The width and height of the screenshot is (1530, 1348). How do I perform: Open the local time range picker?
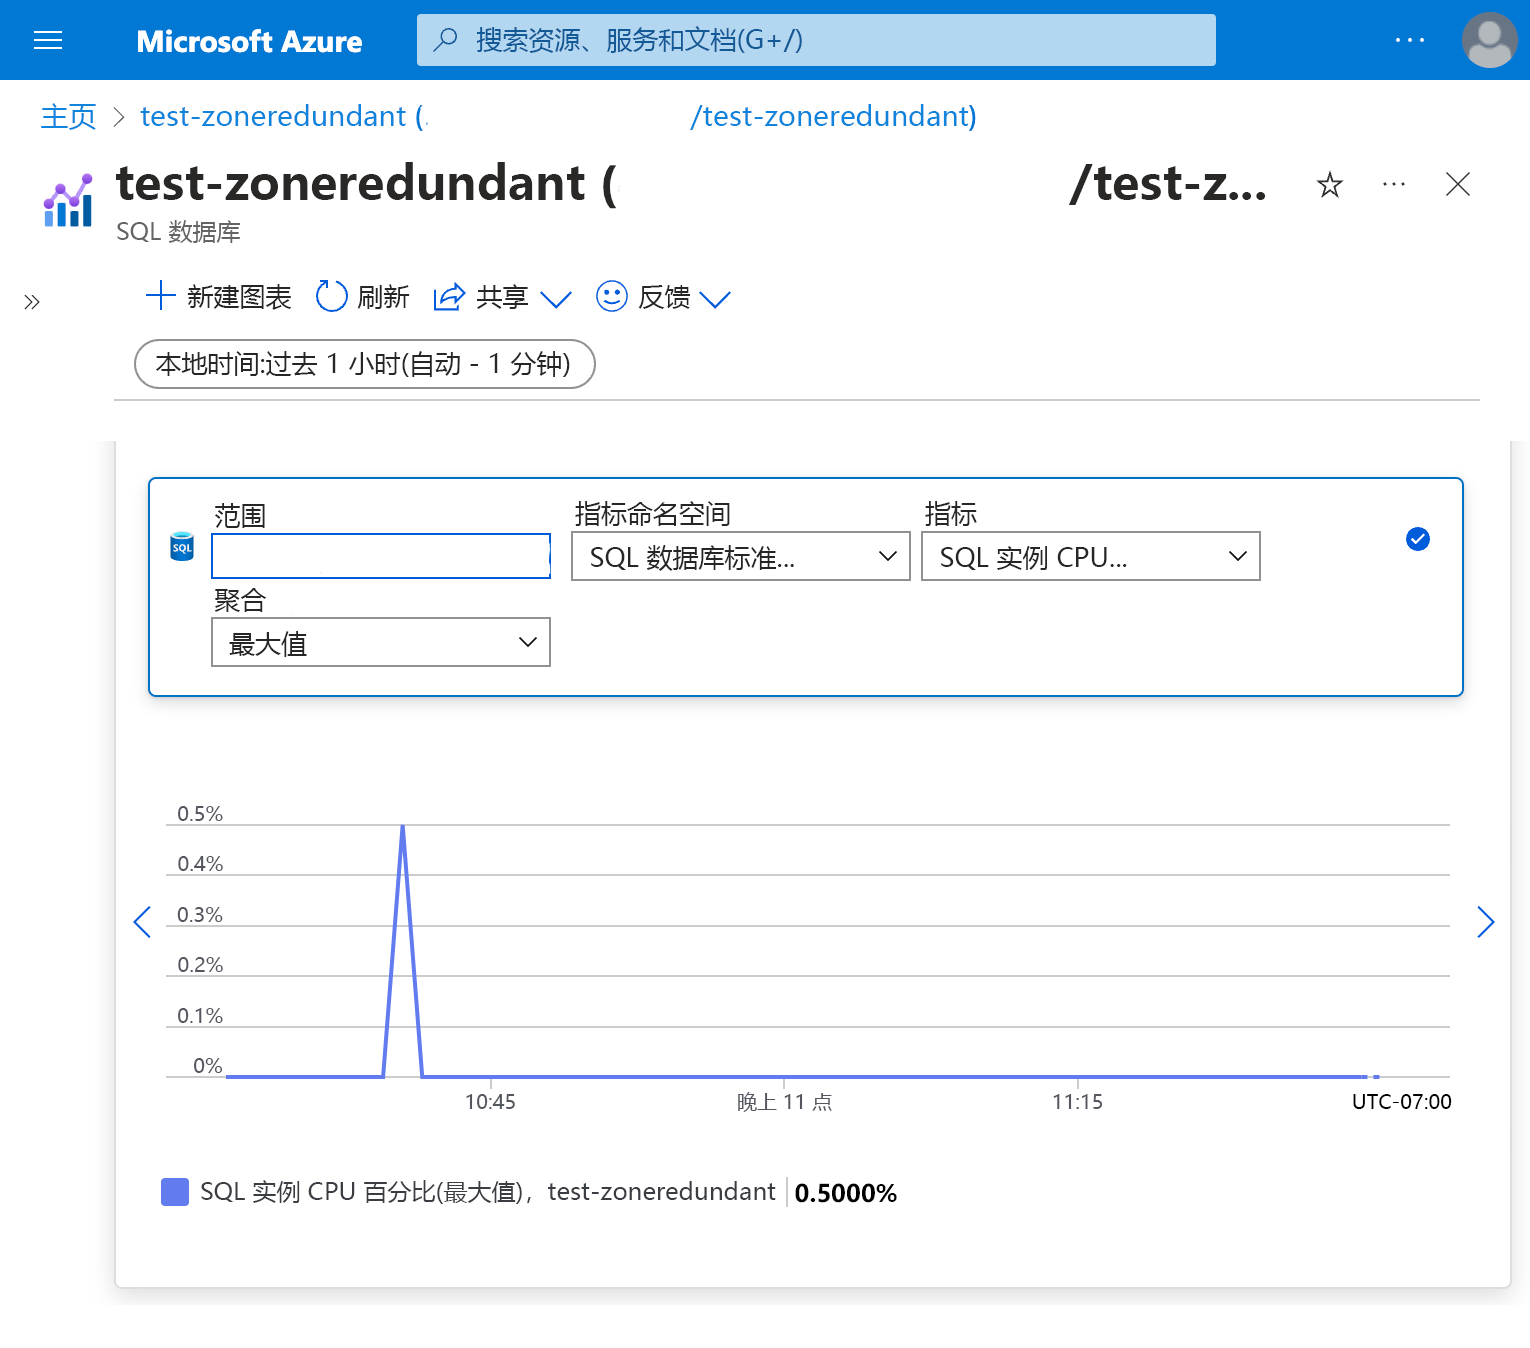364,364
